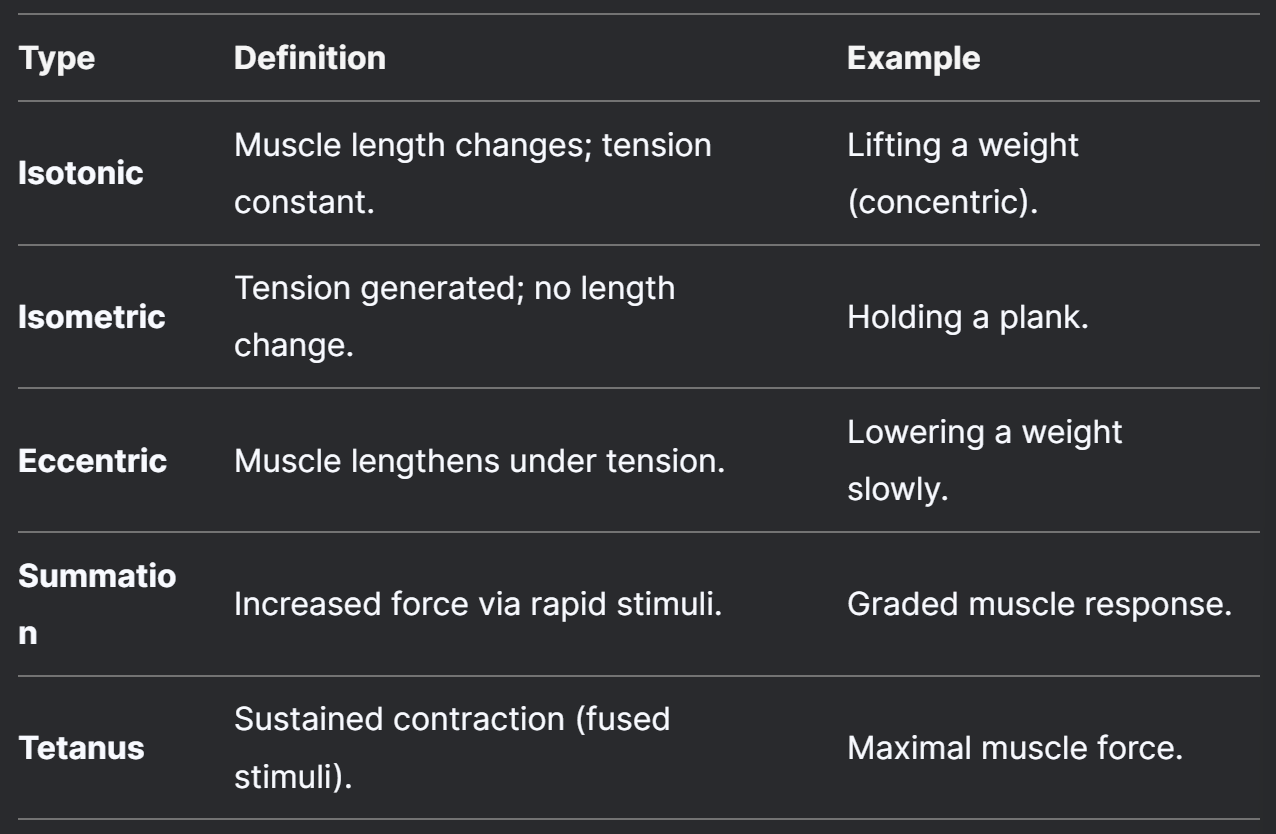
Task: Select 'Graded muscle response' example cell
Action: (1039, 605)
